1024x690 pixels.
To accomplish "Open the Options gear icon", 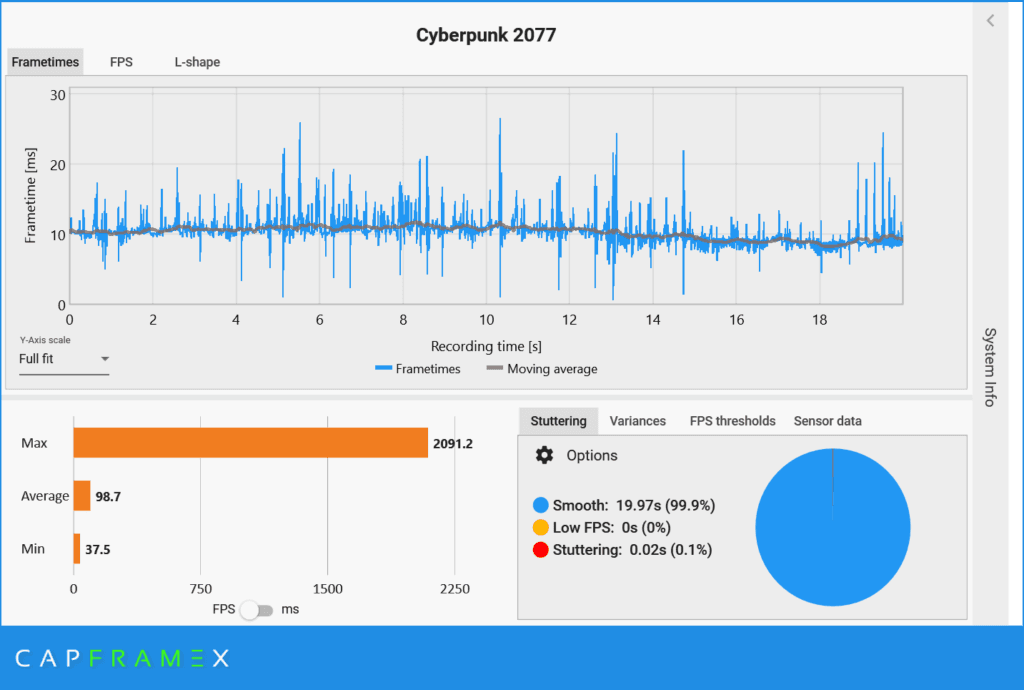I will coord(544,455).
